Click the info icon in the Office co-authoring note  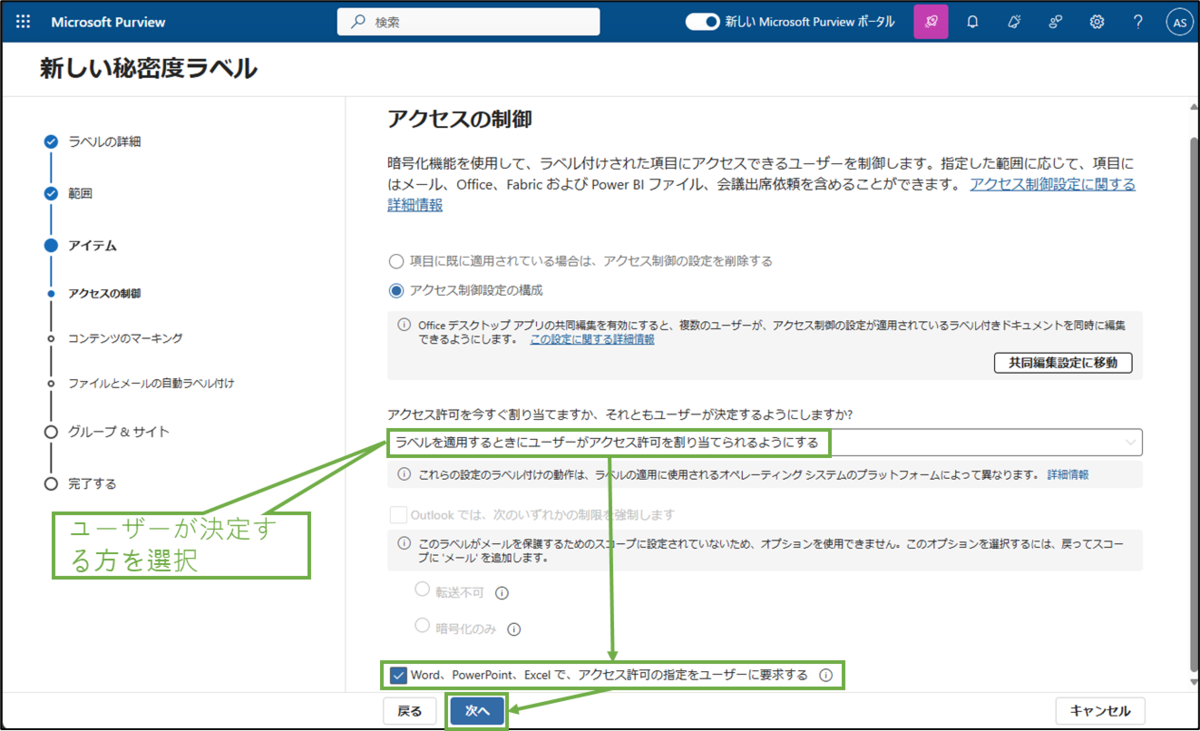(404, 324)
